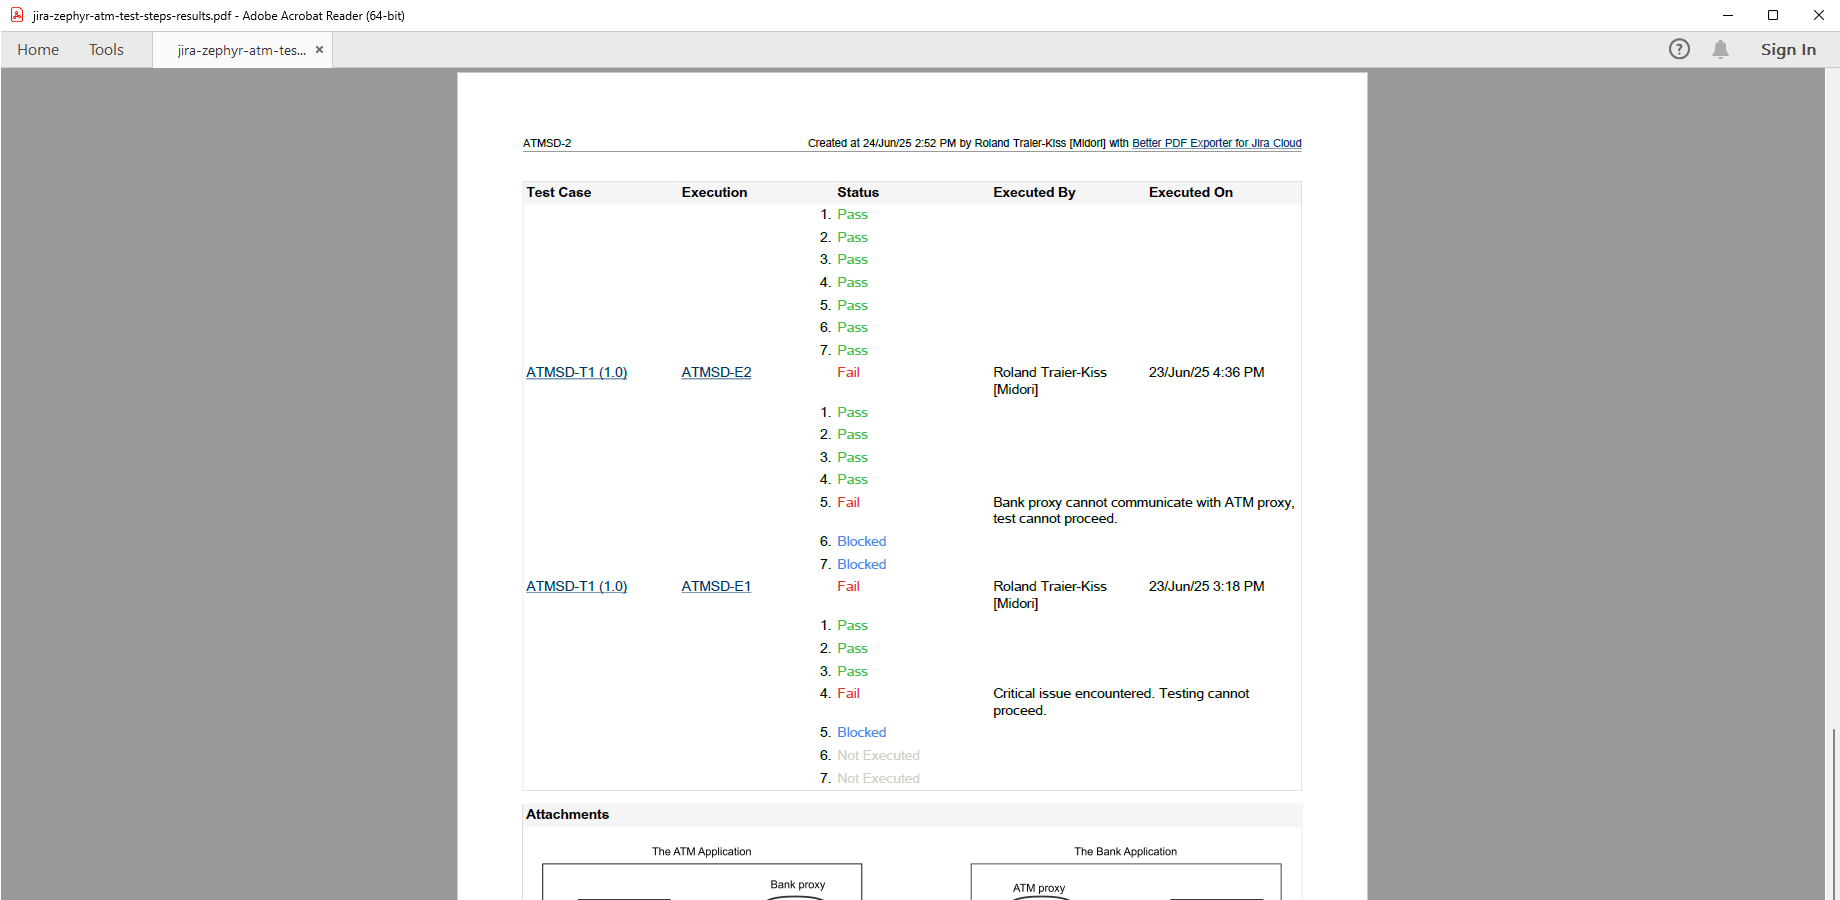Click the Execution column header

pos(714,192)
